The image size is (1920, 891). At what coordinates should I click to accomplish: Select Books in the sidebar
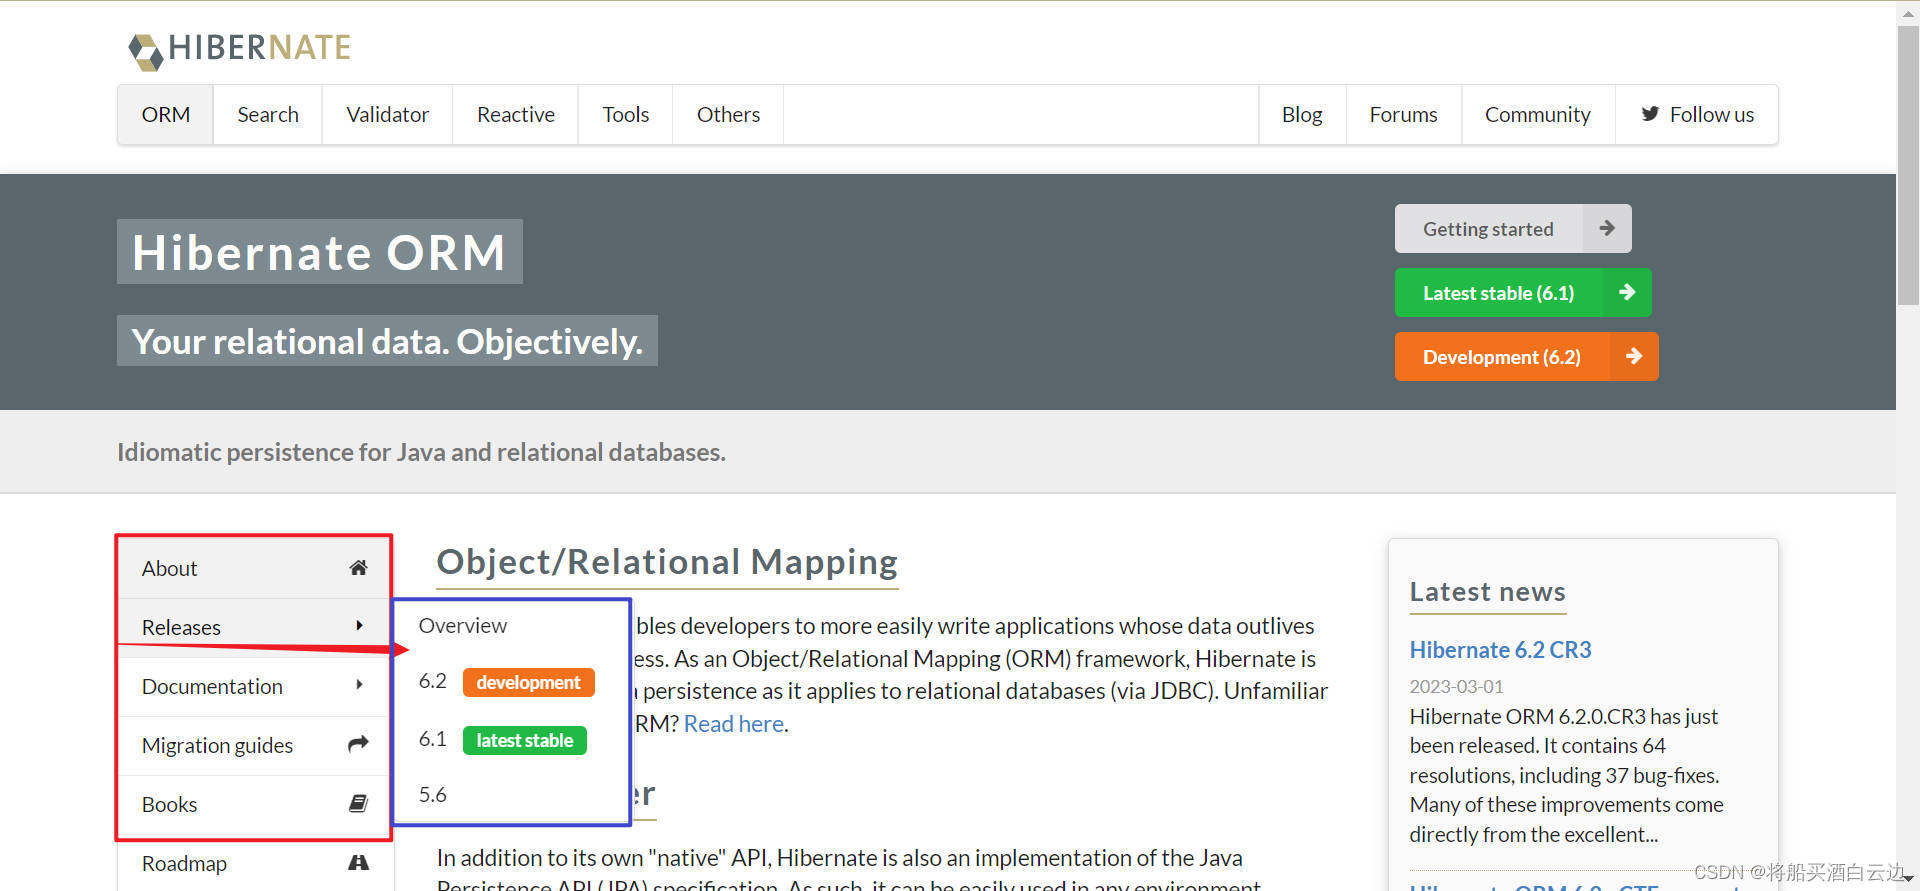pos(254,804)
